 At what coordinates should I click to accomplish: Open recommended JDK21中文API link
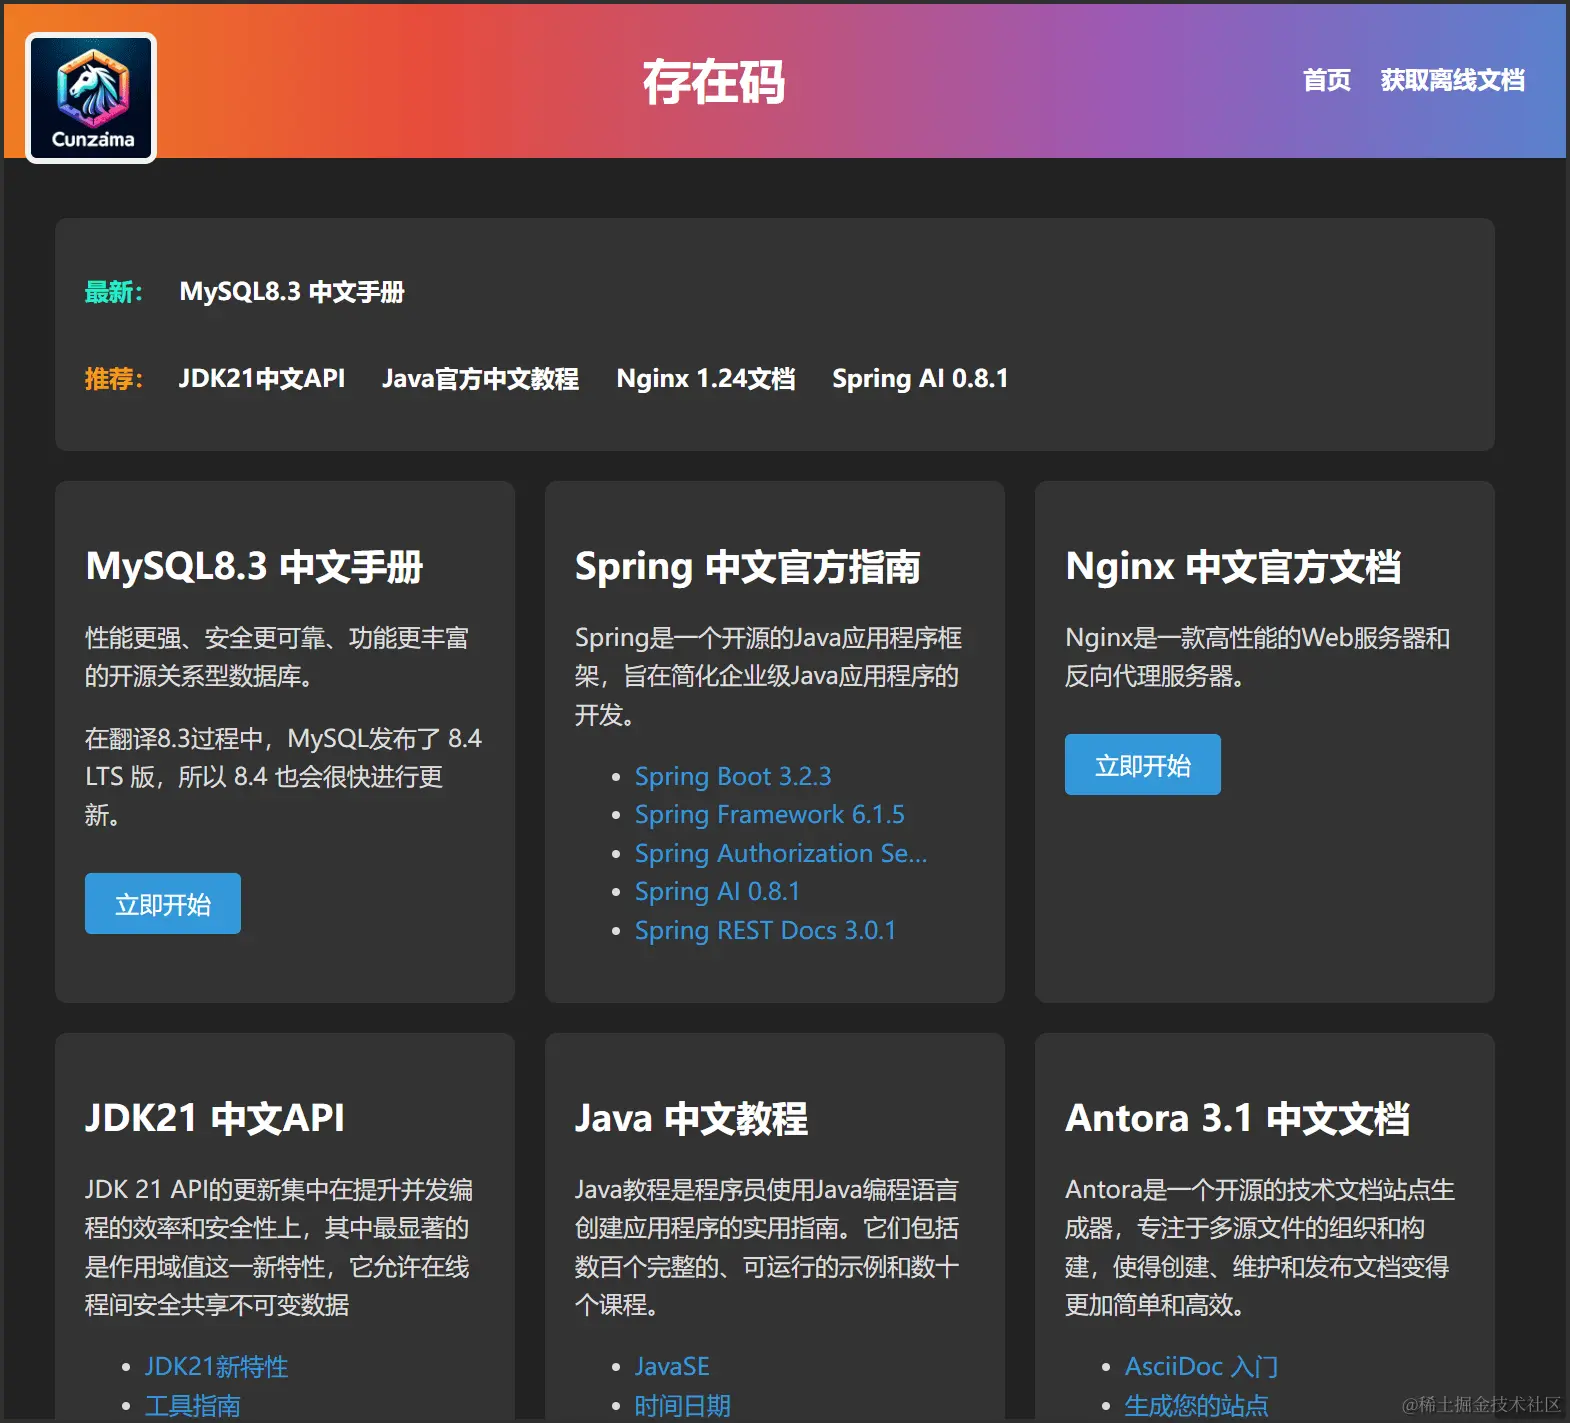[x=261, y=379]
